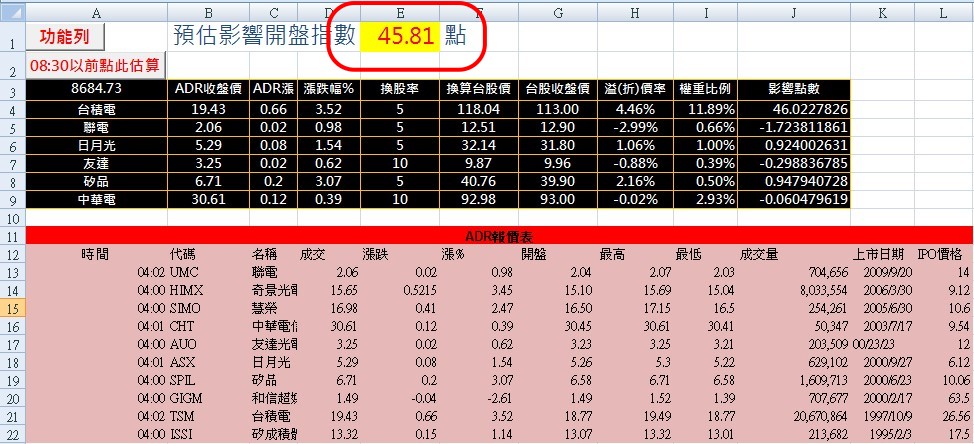Select the 台股收盤價 header cell
974x444 pixels.
557,89
